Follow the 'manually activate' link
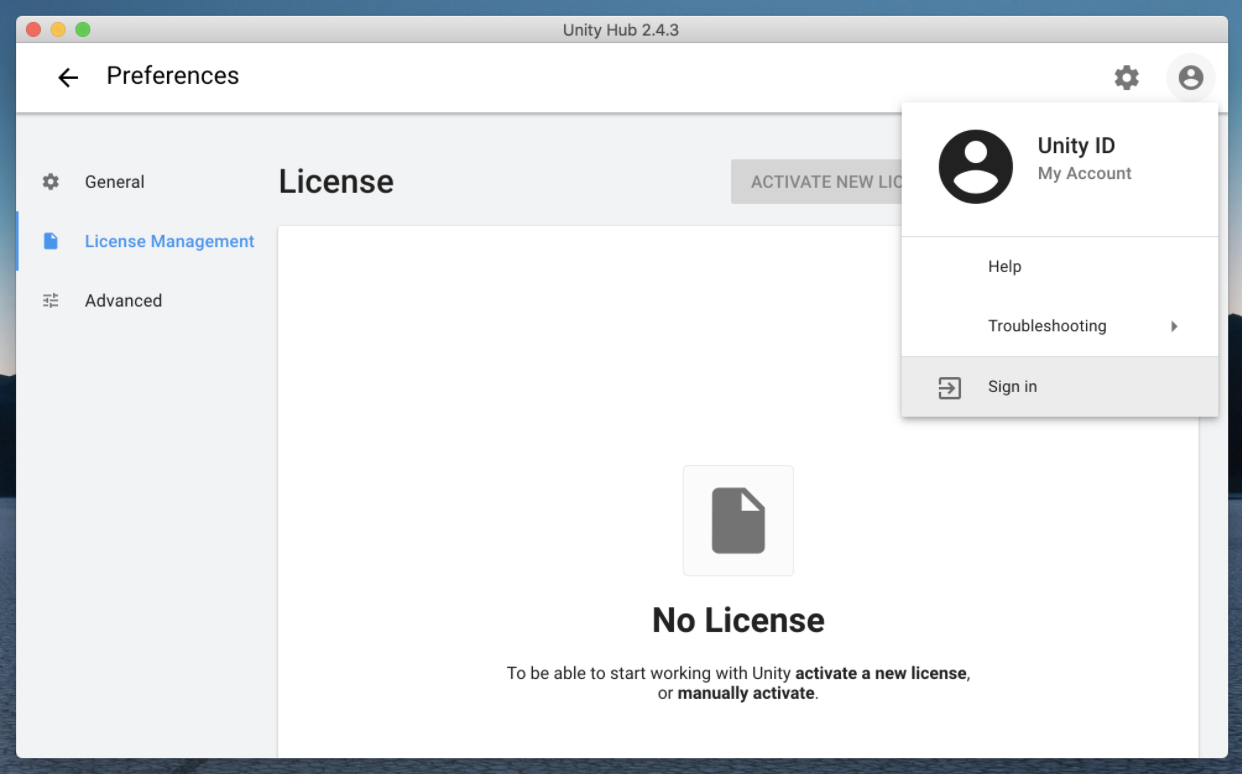This screenshot has height=774, width=1242. tap(746, 692)
